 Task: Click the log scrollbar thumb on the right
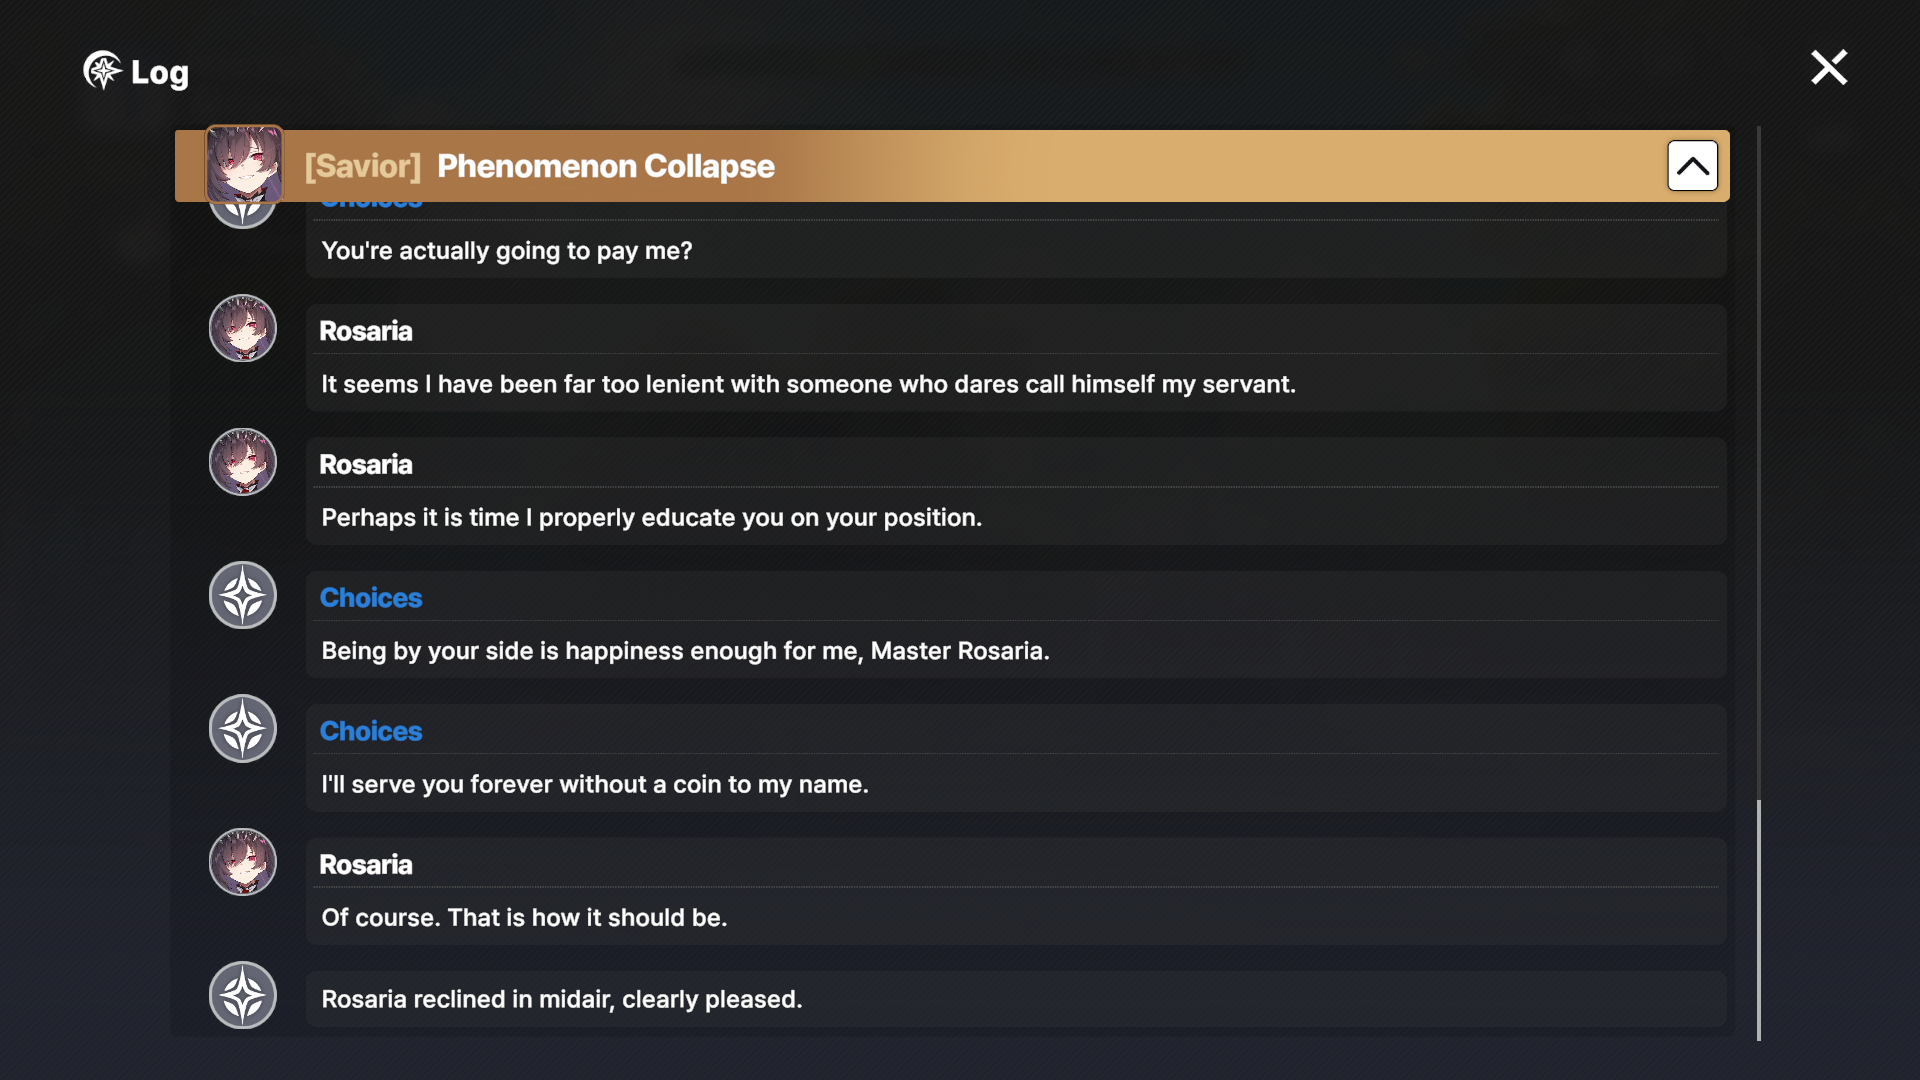[x=1759, y=920]
